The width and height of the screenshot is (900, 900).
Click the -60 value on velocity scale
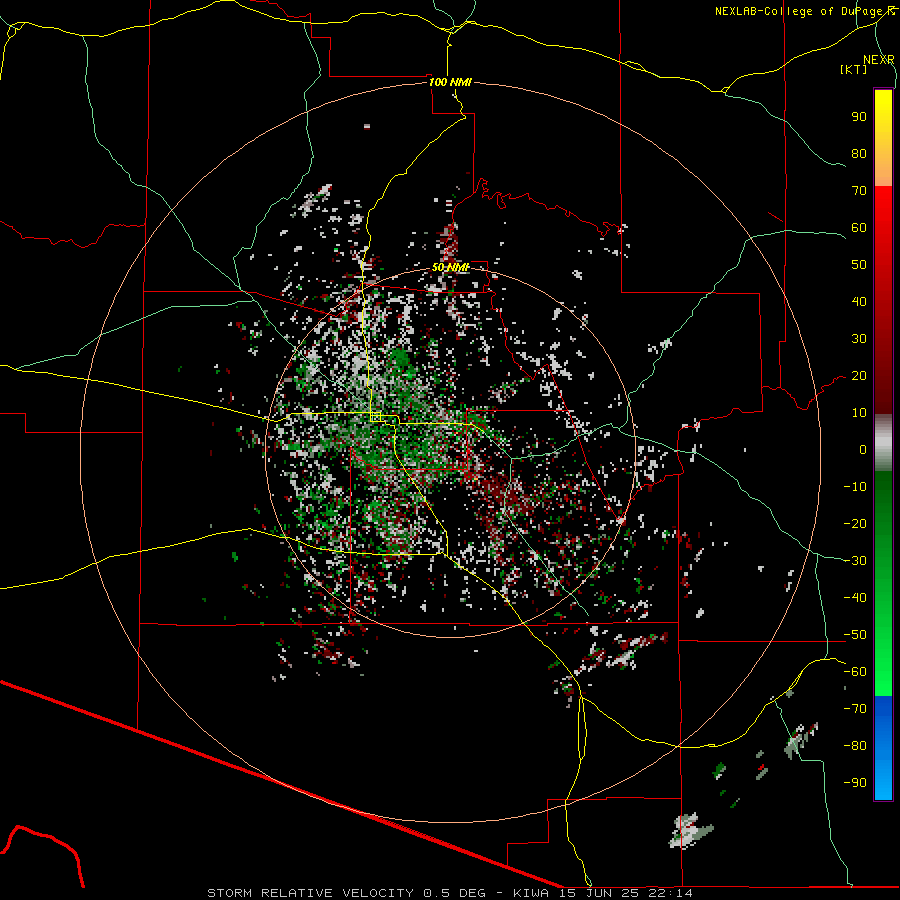click(x=855, y=672)
